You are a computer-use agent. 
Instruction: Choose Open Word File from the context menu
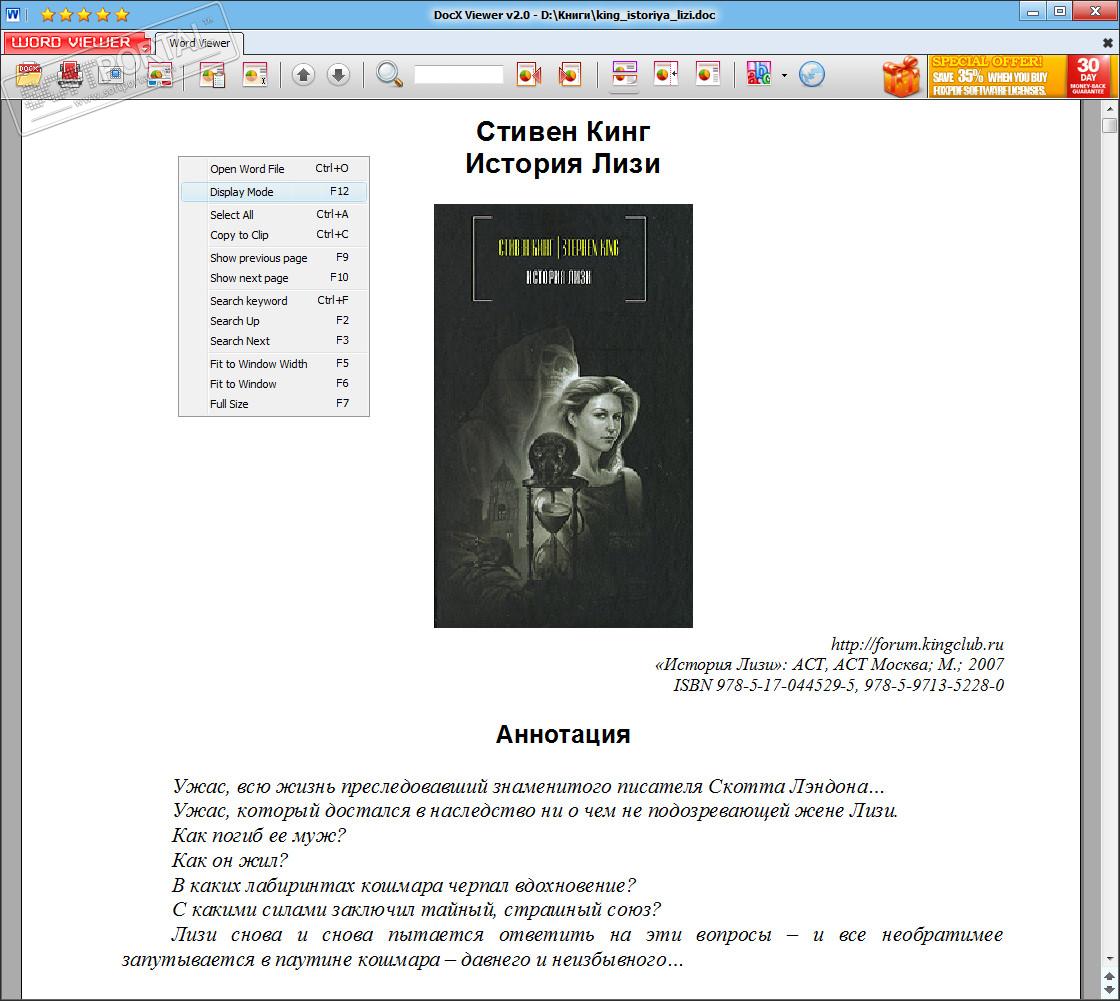tap(274, 169)
